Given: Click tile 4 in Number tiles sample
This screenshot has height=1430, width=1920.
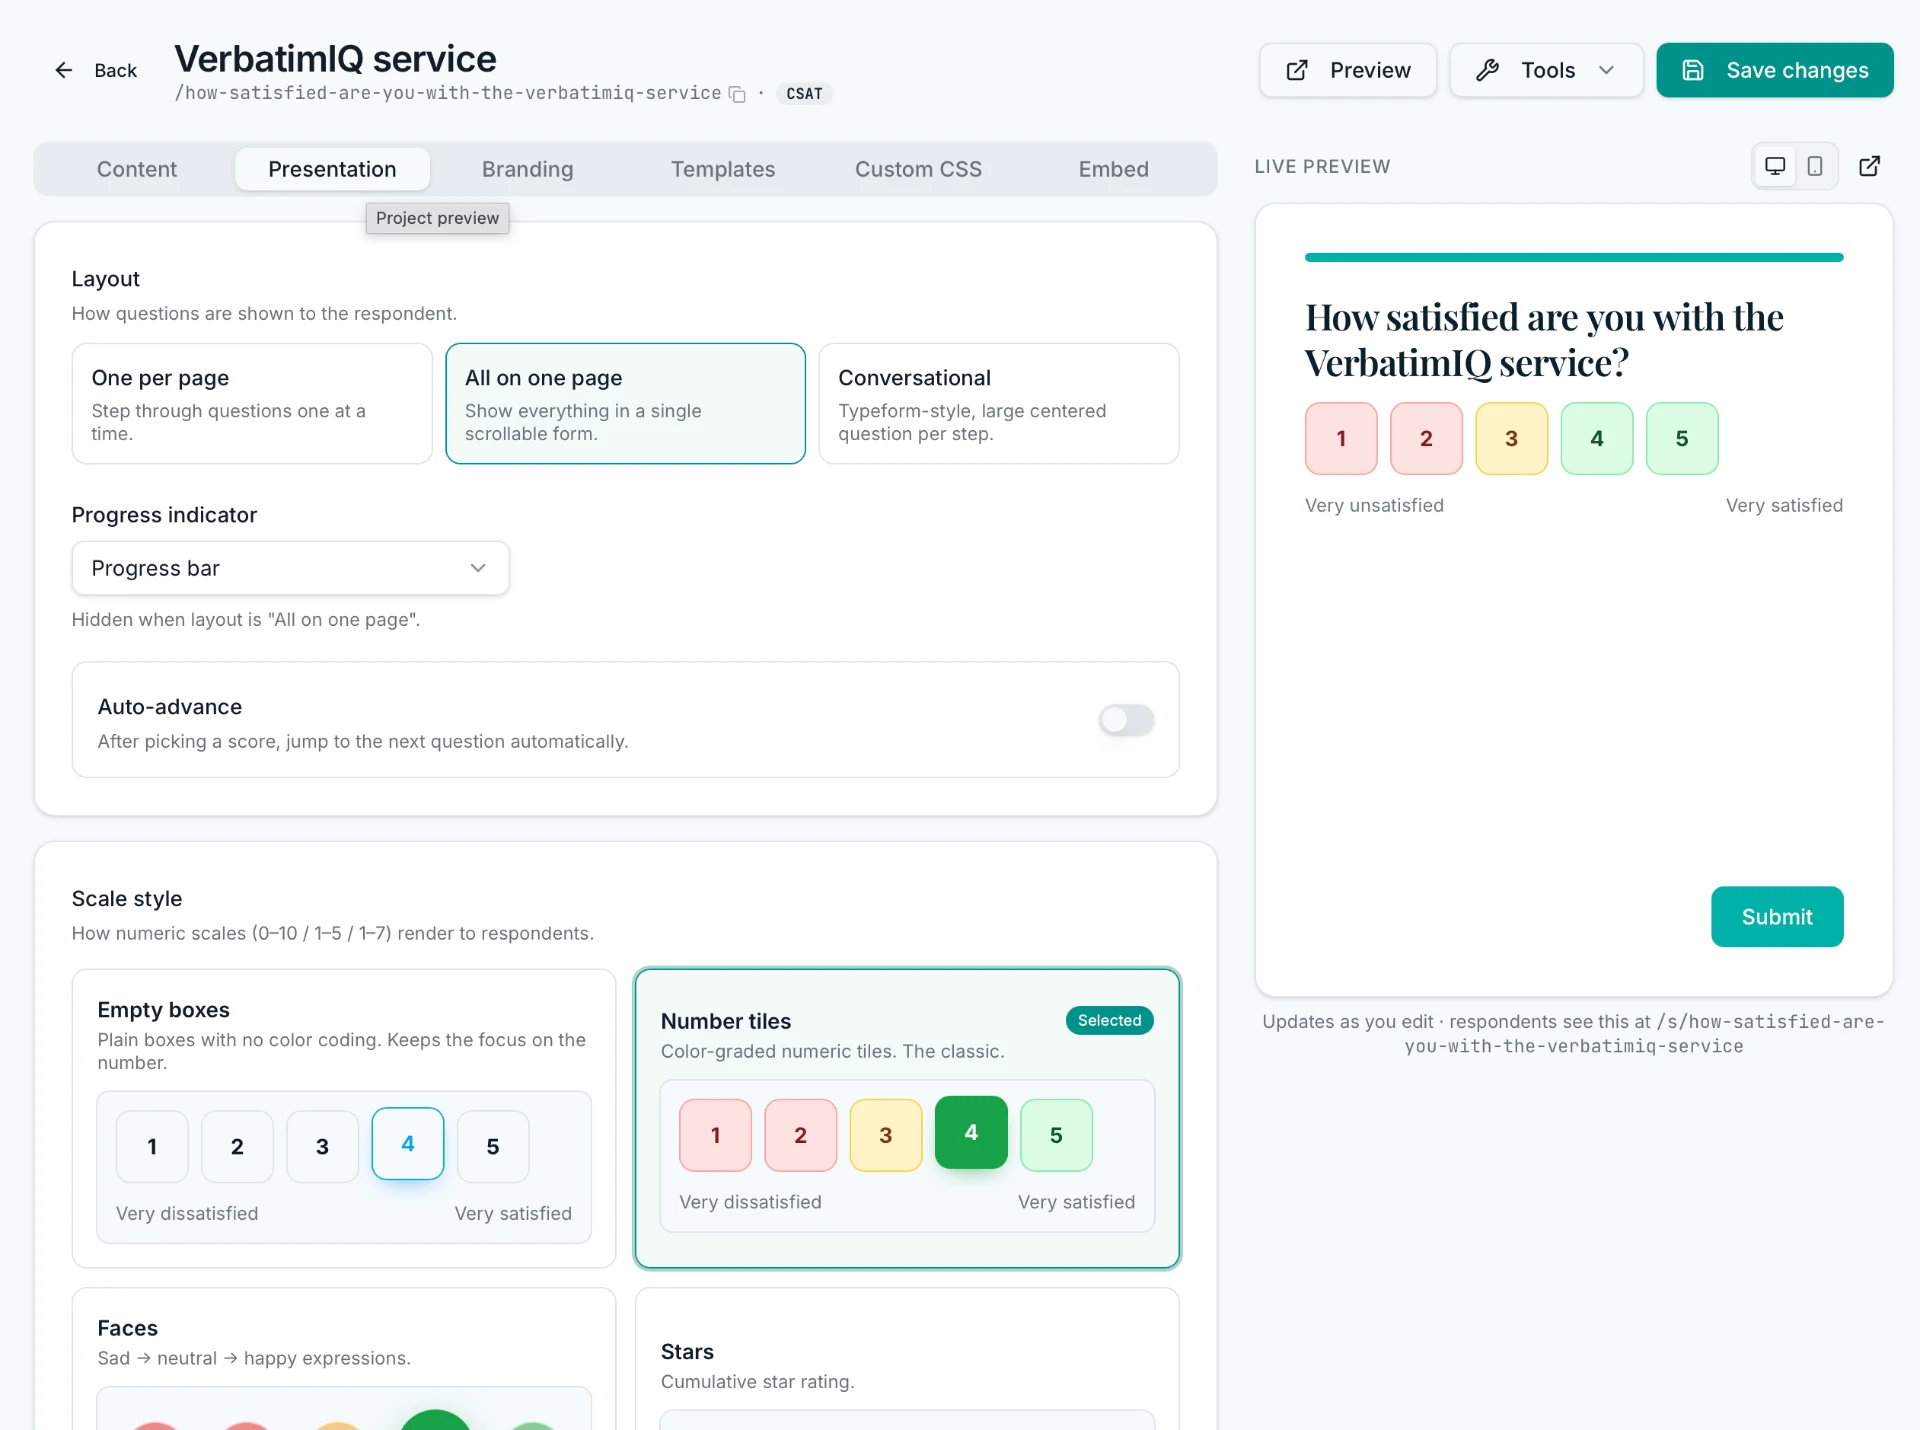Looking at the screenshot, I should click(971, 1133).
